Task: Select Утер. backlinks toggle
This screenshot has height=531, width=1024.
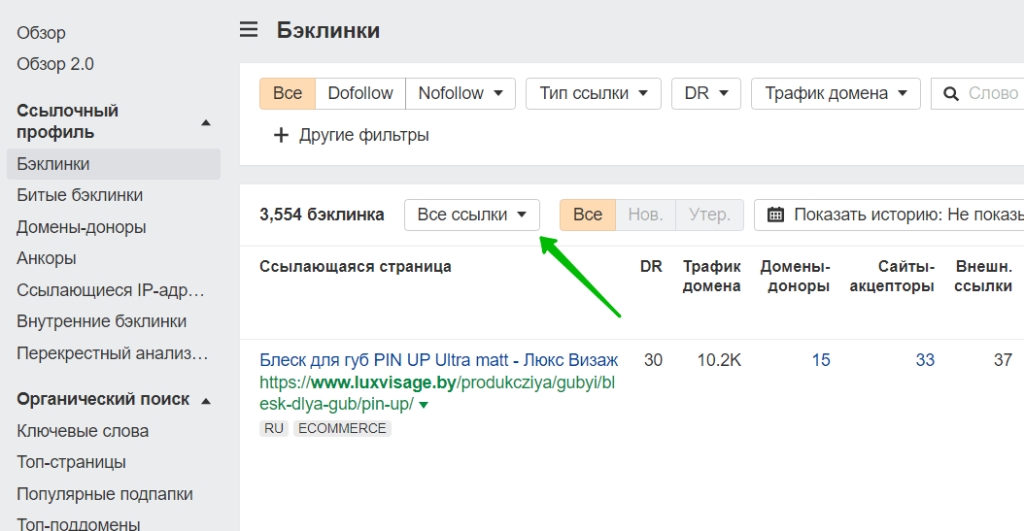Action: pyautogui.click(x=709, y=215)
